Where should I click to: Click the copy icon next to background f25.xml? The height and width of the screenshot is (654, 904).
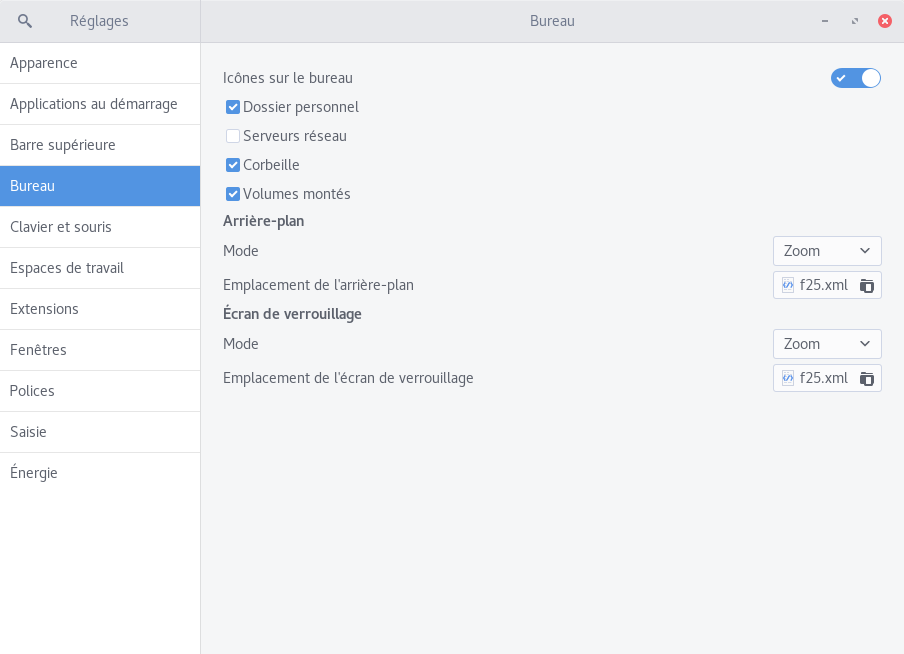coord(867,285)
